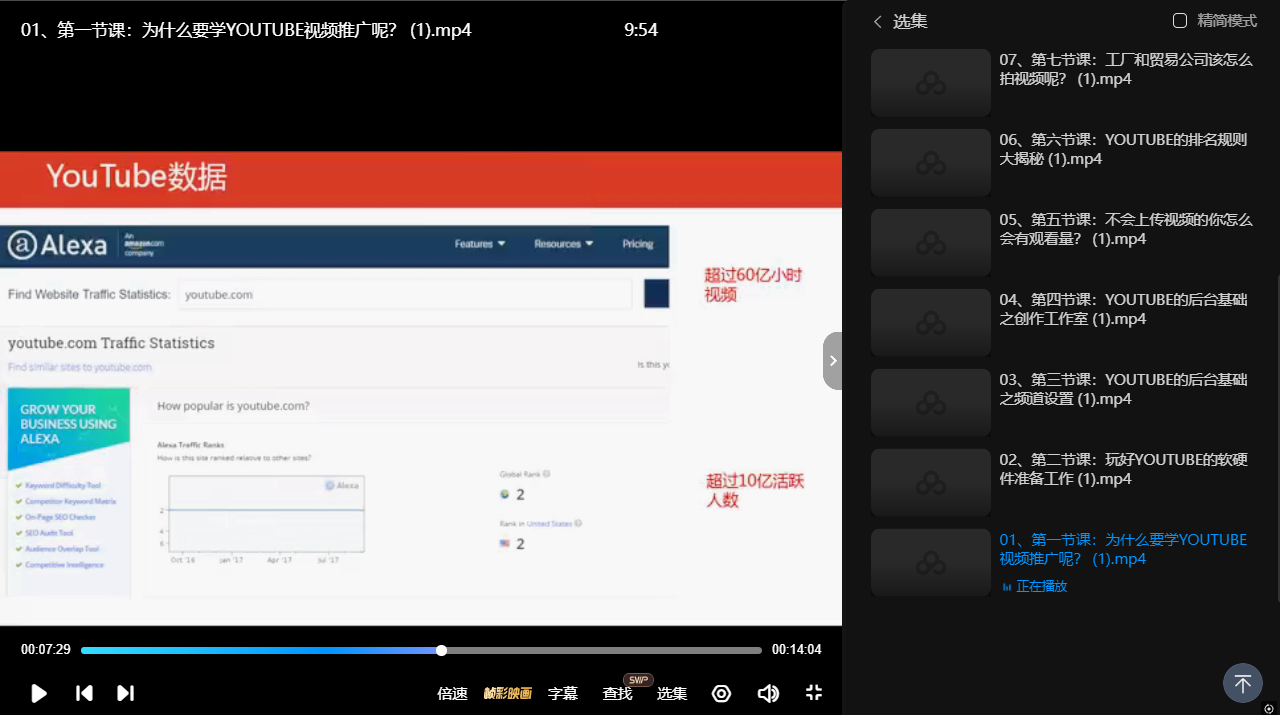The width and height of the screenshot is (1280, 715).
Task: Toggle the 帧彩映画 enhancement mode
Action: coord(507,693)
